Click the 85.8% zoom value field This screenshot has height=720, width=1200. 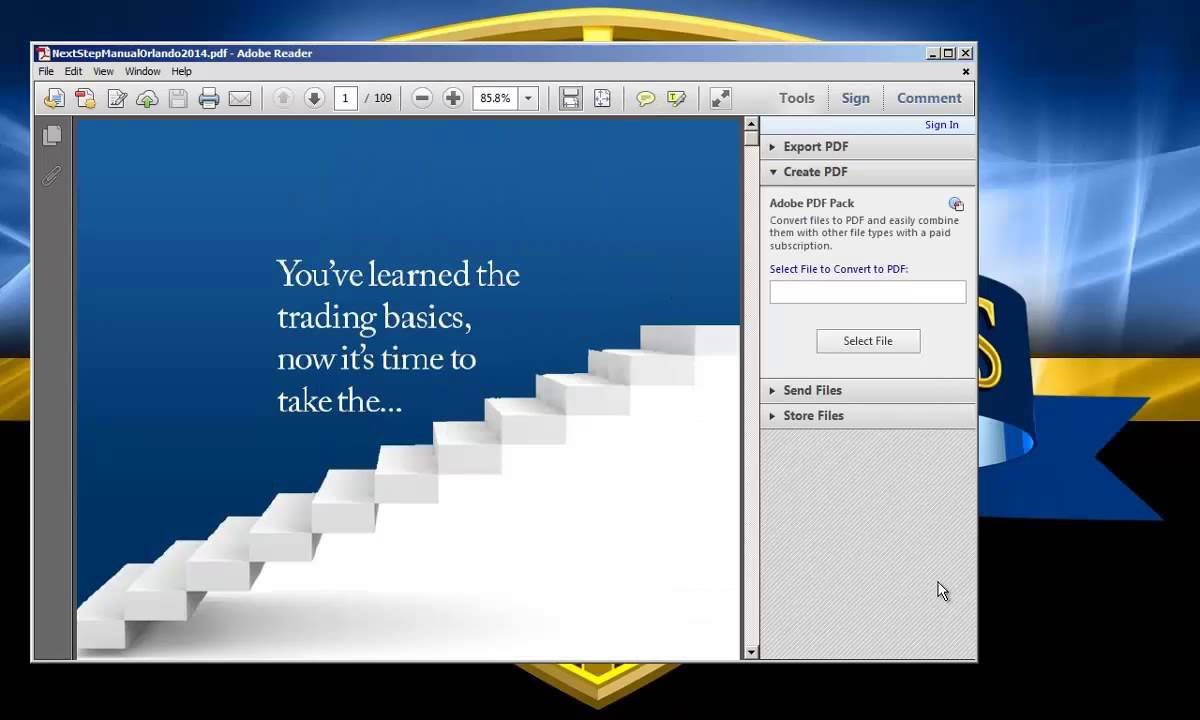(x=495, y=98)
